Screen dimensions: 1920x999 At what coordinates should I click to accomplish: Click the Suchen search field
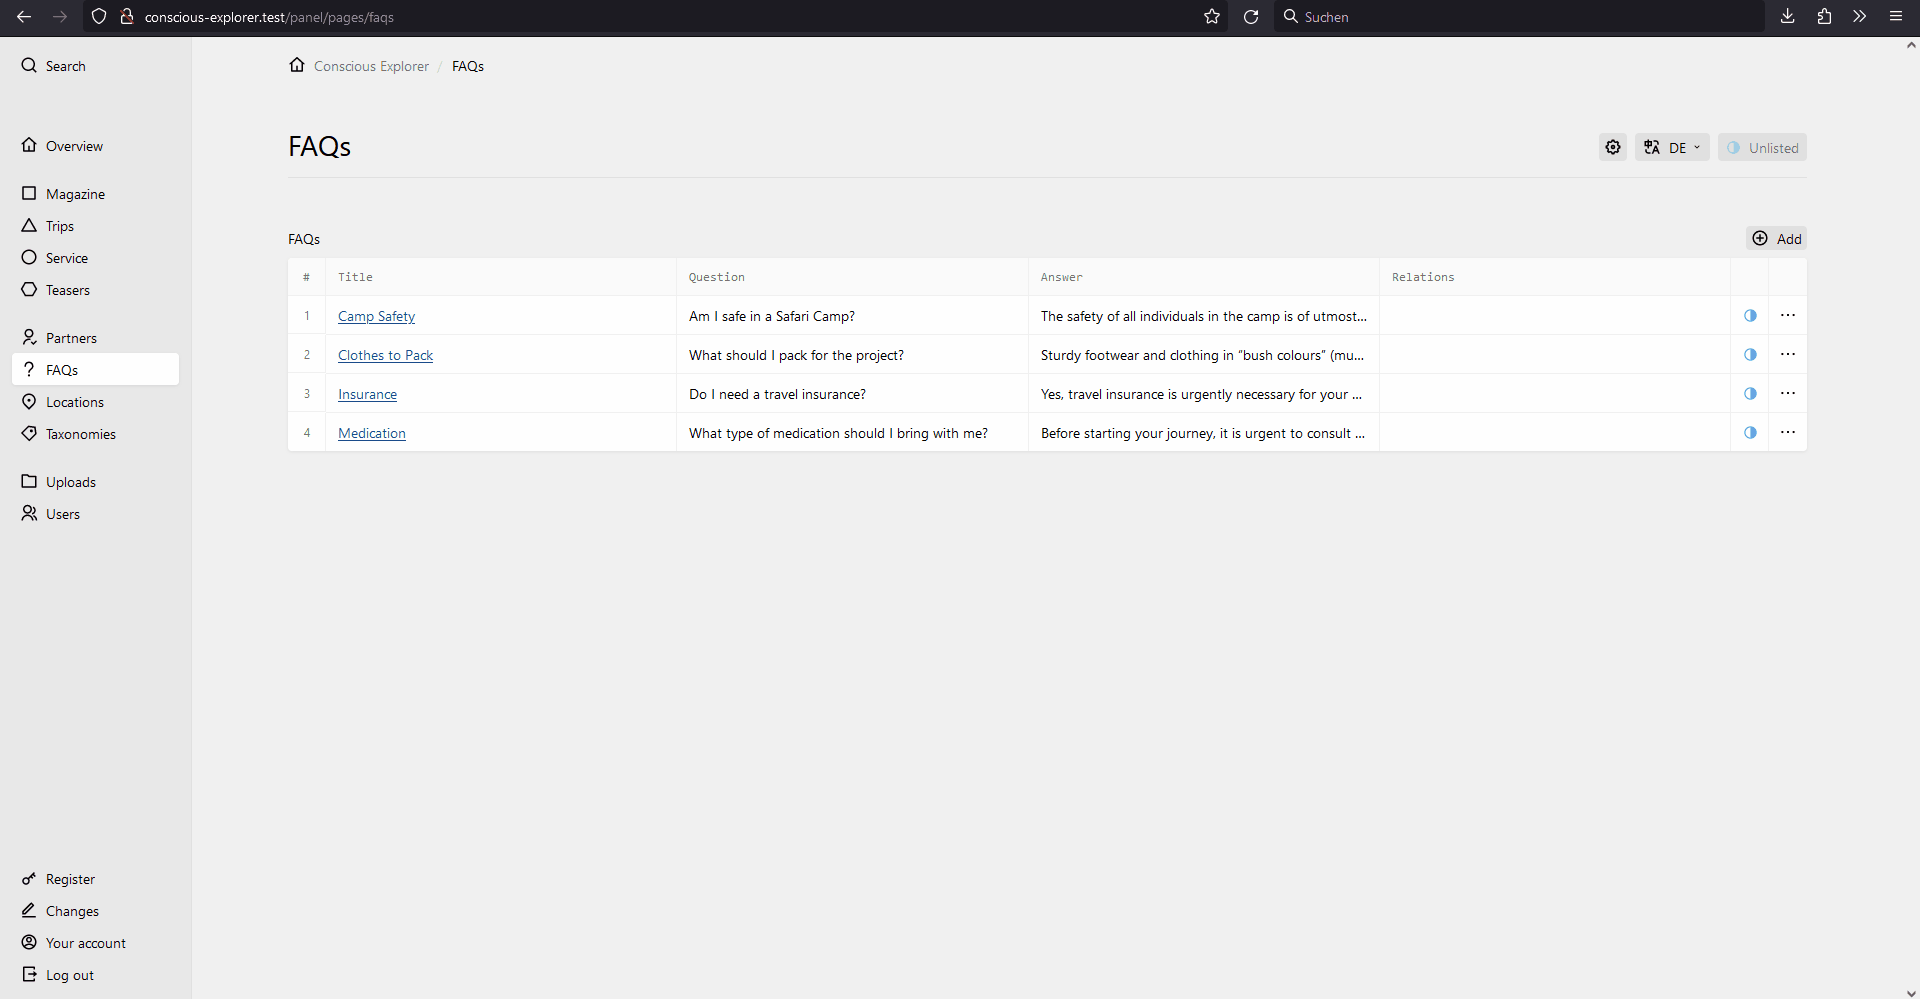tap(1400, 17)
